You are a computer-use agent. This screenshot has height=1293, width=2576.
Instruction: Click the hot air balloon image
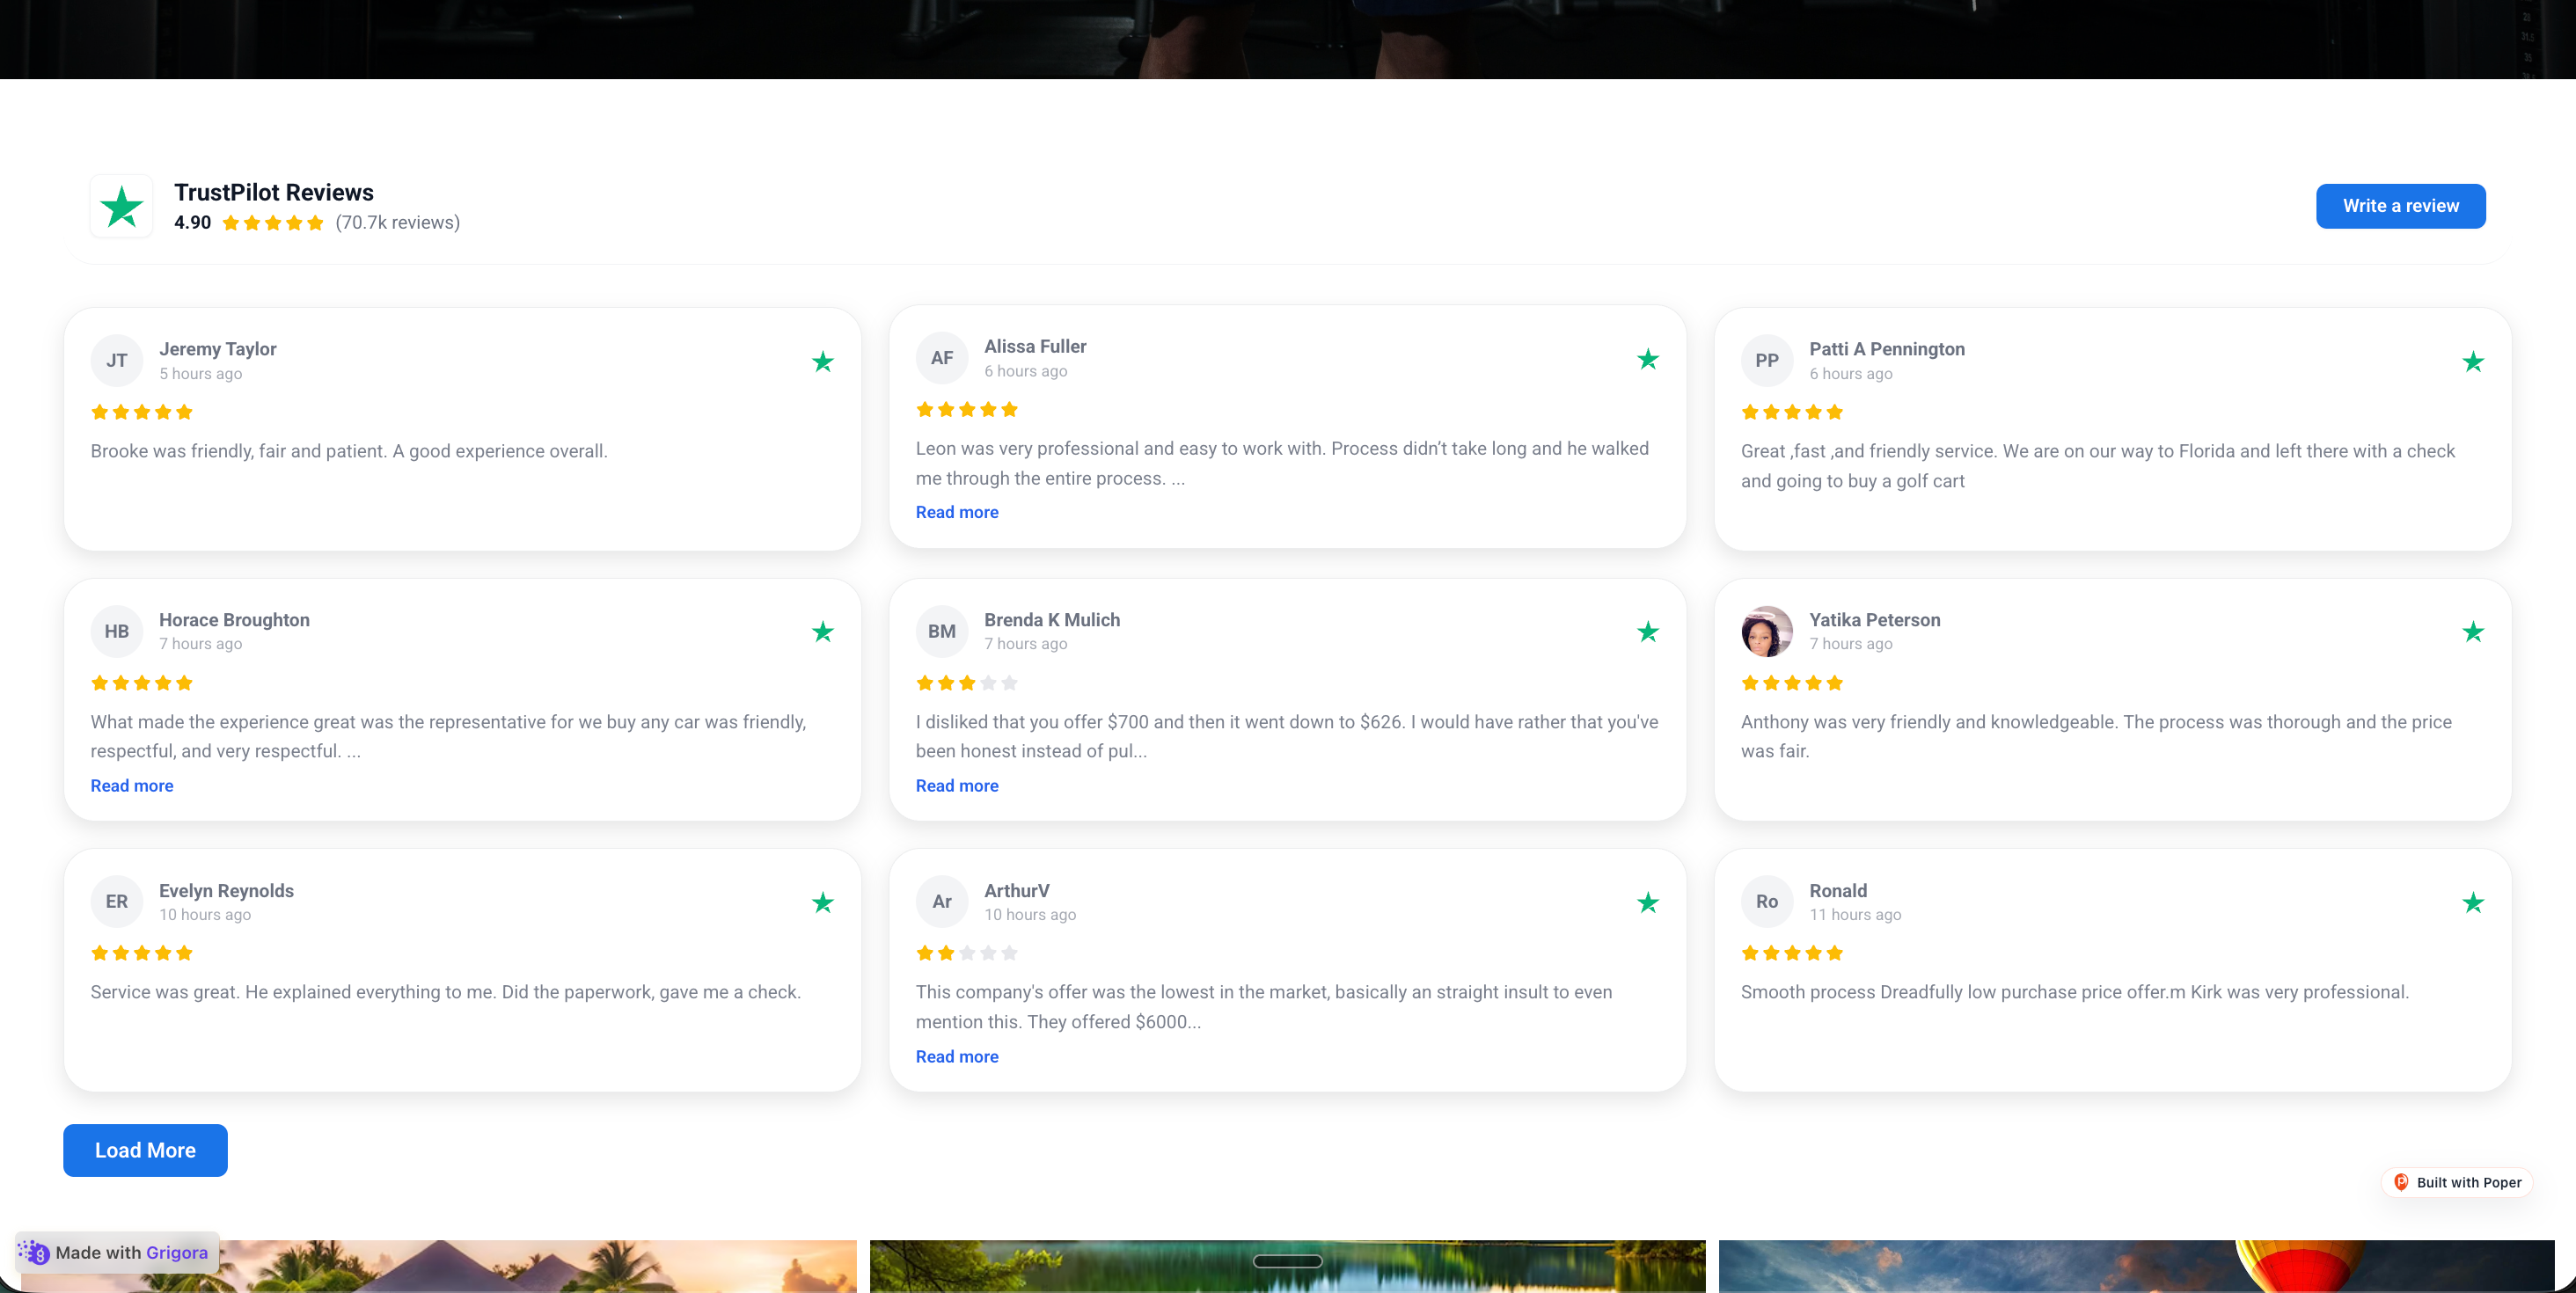pos(2137,1266)
